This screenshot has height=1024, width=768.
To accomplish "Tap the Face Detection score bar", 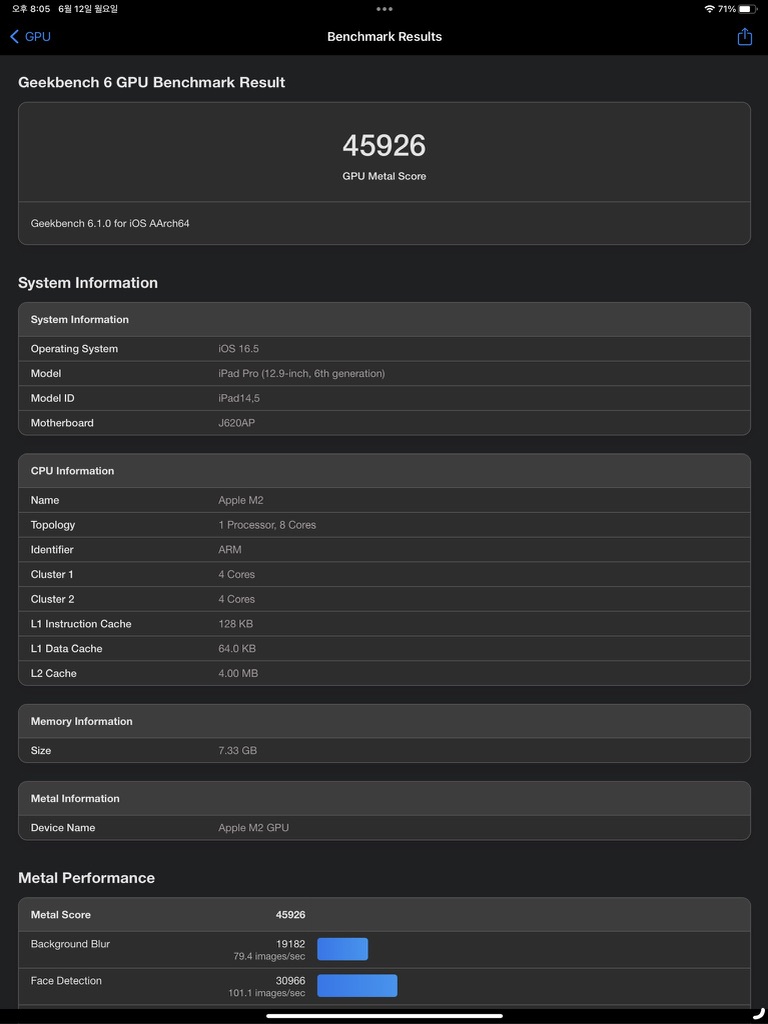I will (x=357, y=986).
